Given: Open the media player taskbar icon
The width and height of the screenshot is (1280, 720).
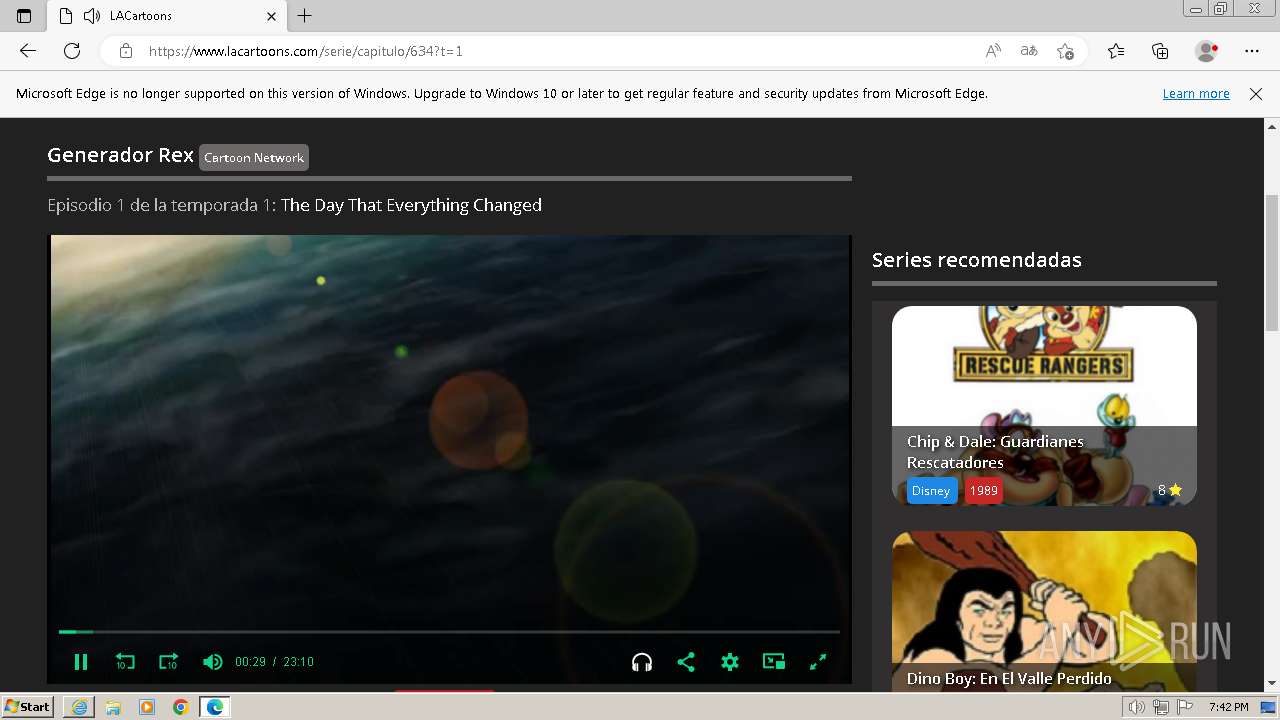Looking at the screenshot, I should pos(147,707).
